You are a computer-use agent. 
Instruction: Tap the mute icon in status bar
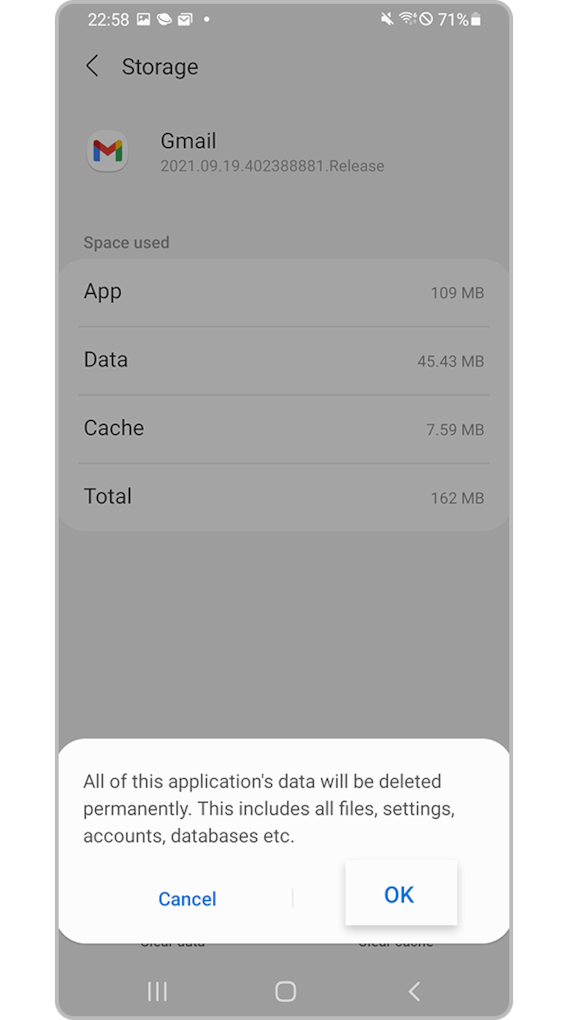(387, 20)
